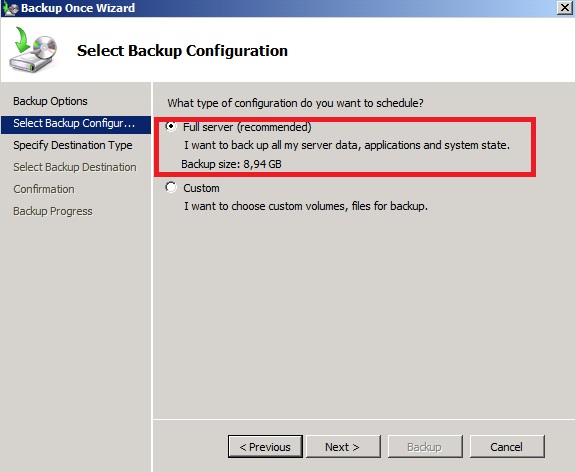Go to Backup Options step
576x472 pixels.
(x=50, y=101)
